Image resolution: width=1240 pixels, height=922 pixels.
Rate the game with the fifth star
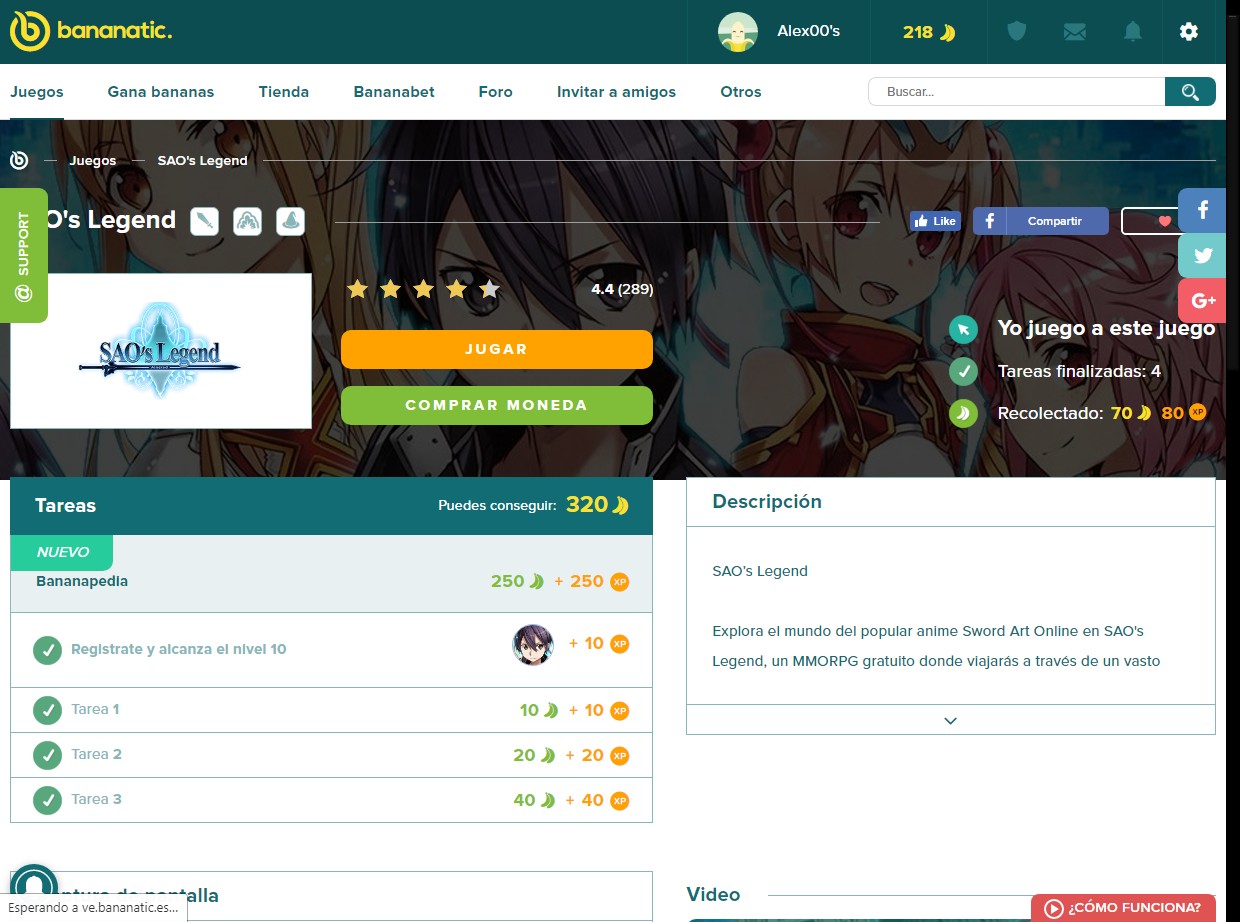click(x=489, y=290)
